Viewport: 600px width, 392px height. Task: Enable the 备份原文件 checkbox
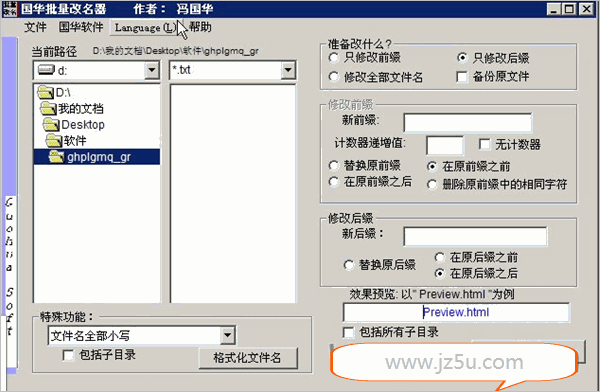462,77
